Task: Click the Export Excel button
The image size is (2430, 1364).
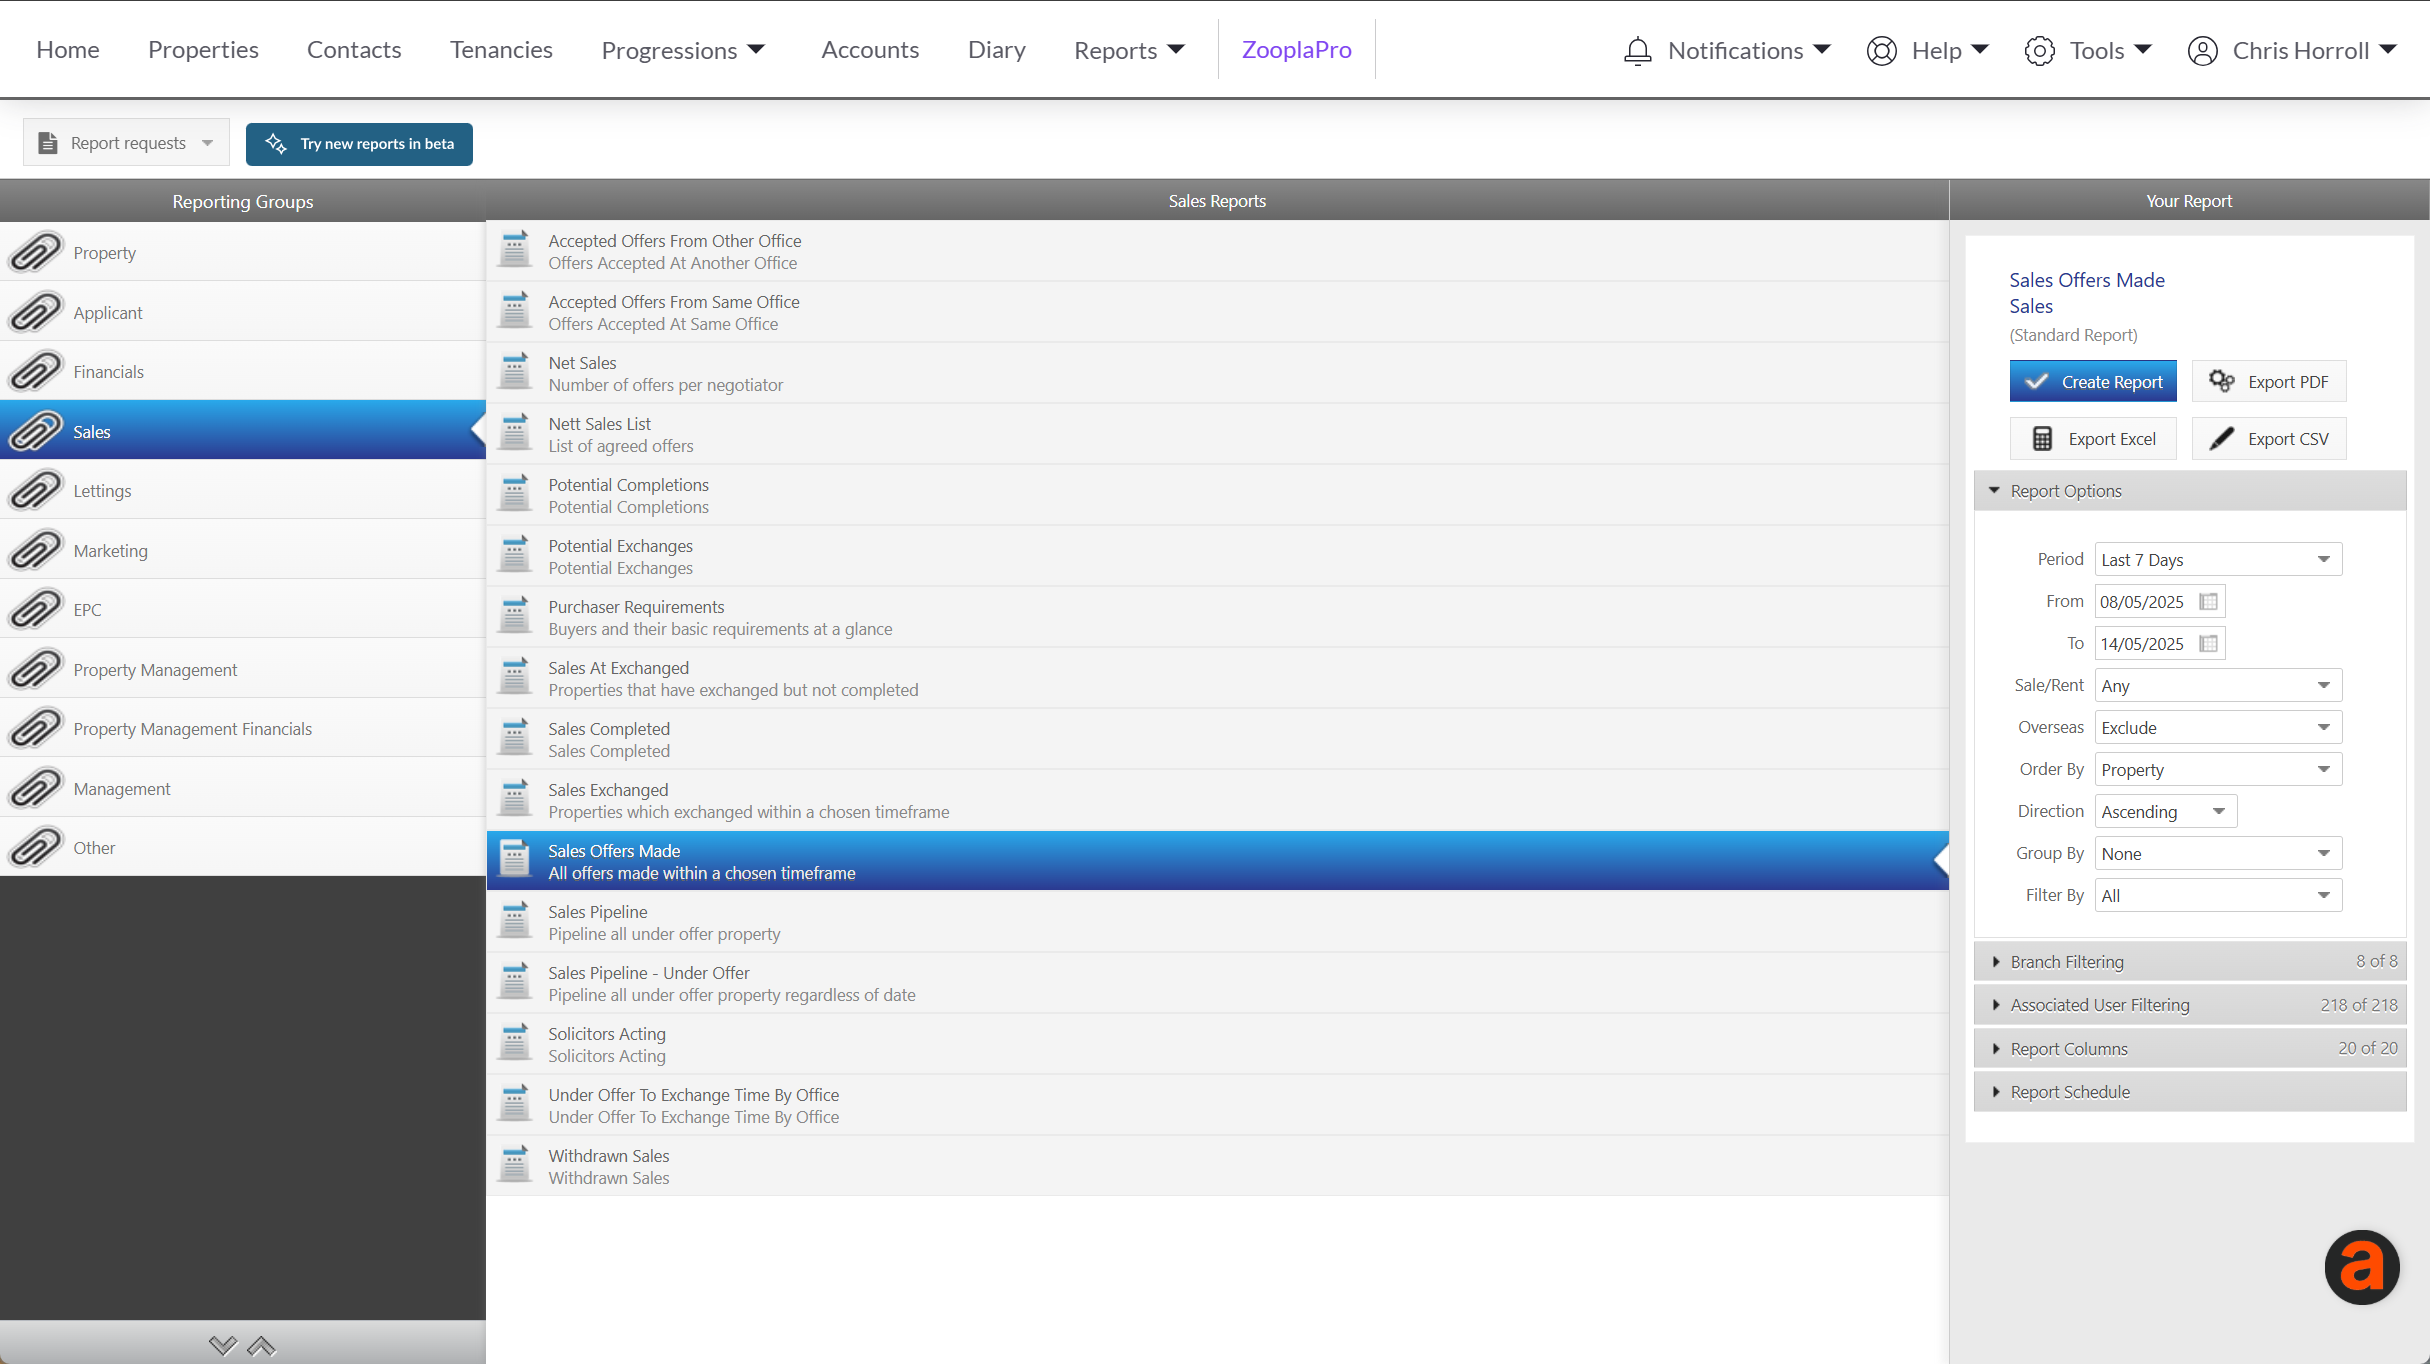Action: pyautogui.click(x=2092, y=438)
